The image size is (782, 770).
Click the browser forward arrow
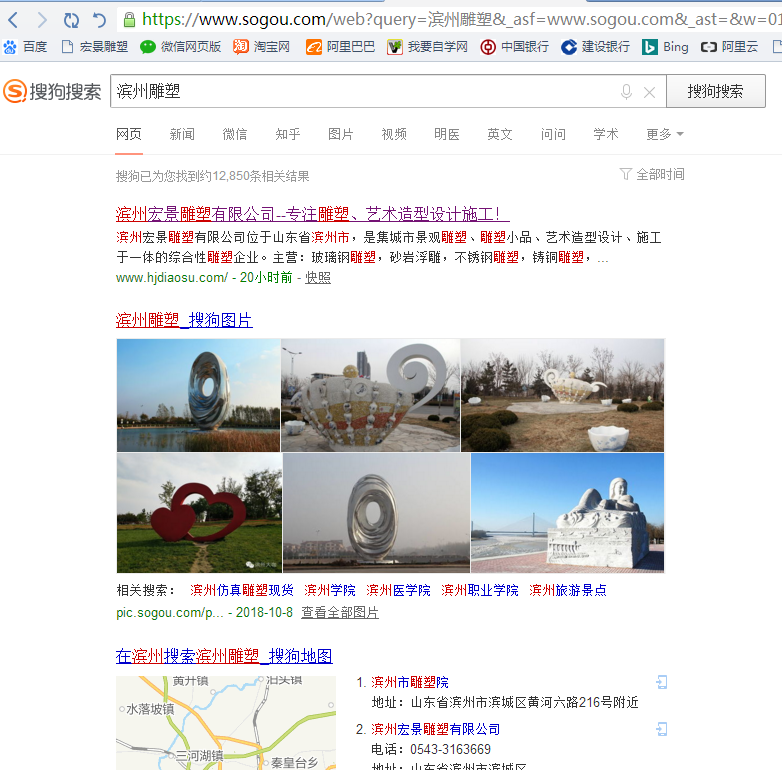click(x=42, y=20)
